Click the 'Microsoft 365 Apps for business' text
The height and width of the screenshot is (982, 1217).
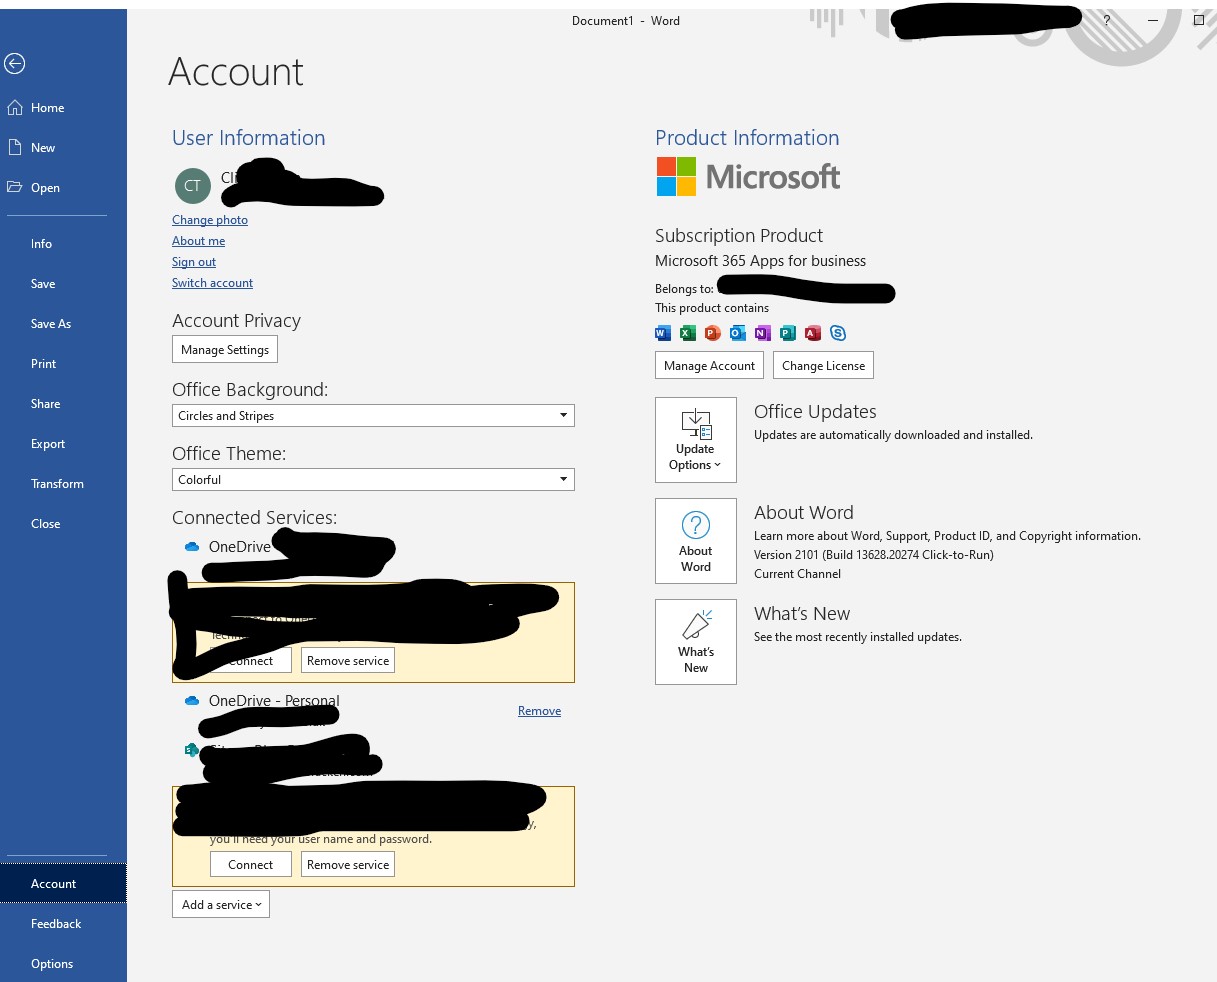pyautogui.click(x=760, y=261)
